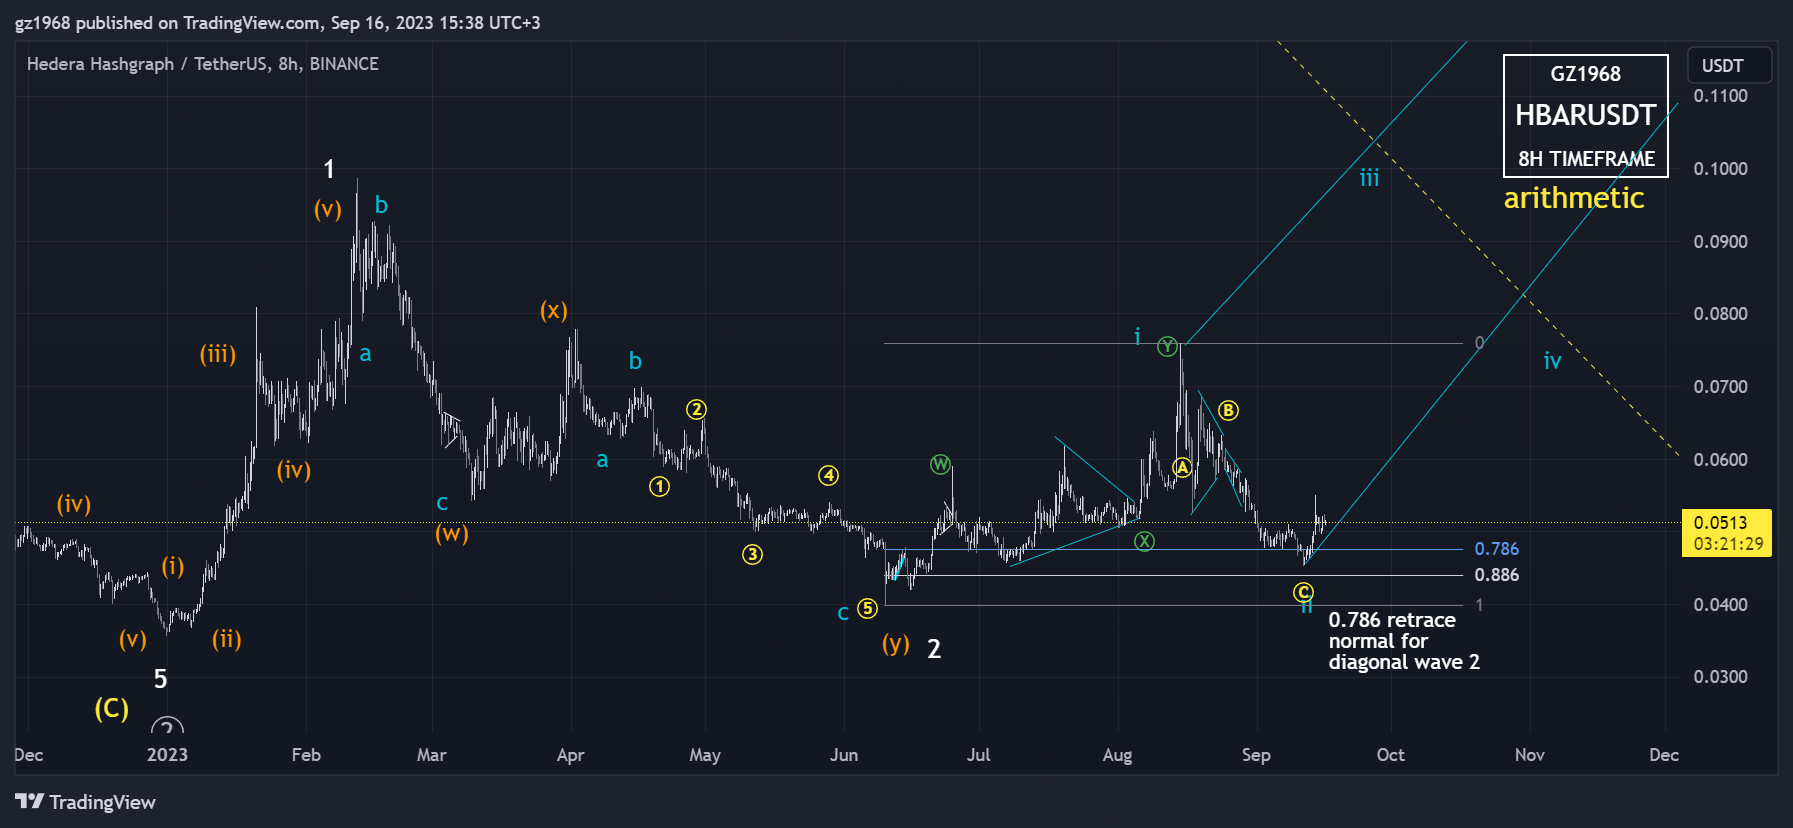Image resolution: width=1793 pixels, height=828 pixels.
Task: Click the gz1968 published header text
Action: [x=277, y=22]
